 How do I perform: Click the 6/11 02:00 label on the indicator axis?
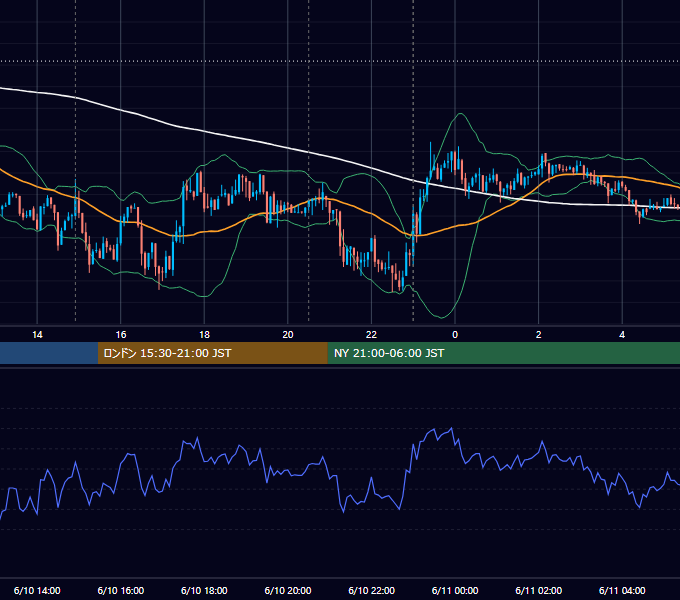coord(539,590)
